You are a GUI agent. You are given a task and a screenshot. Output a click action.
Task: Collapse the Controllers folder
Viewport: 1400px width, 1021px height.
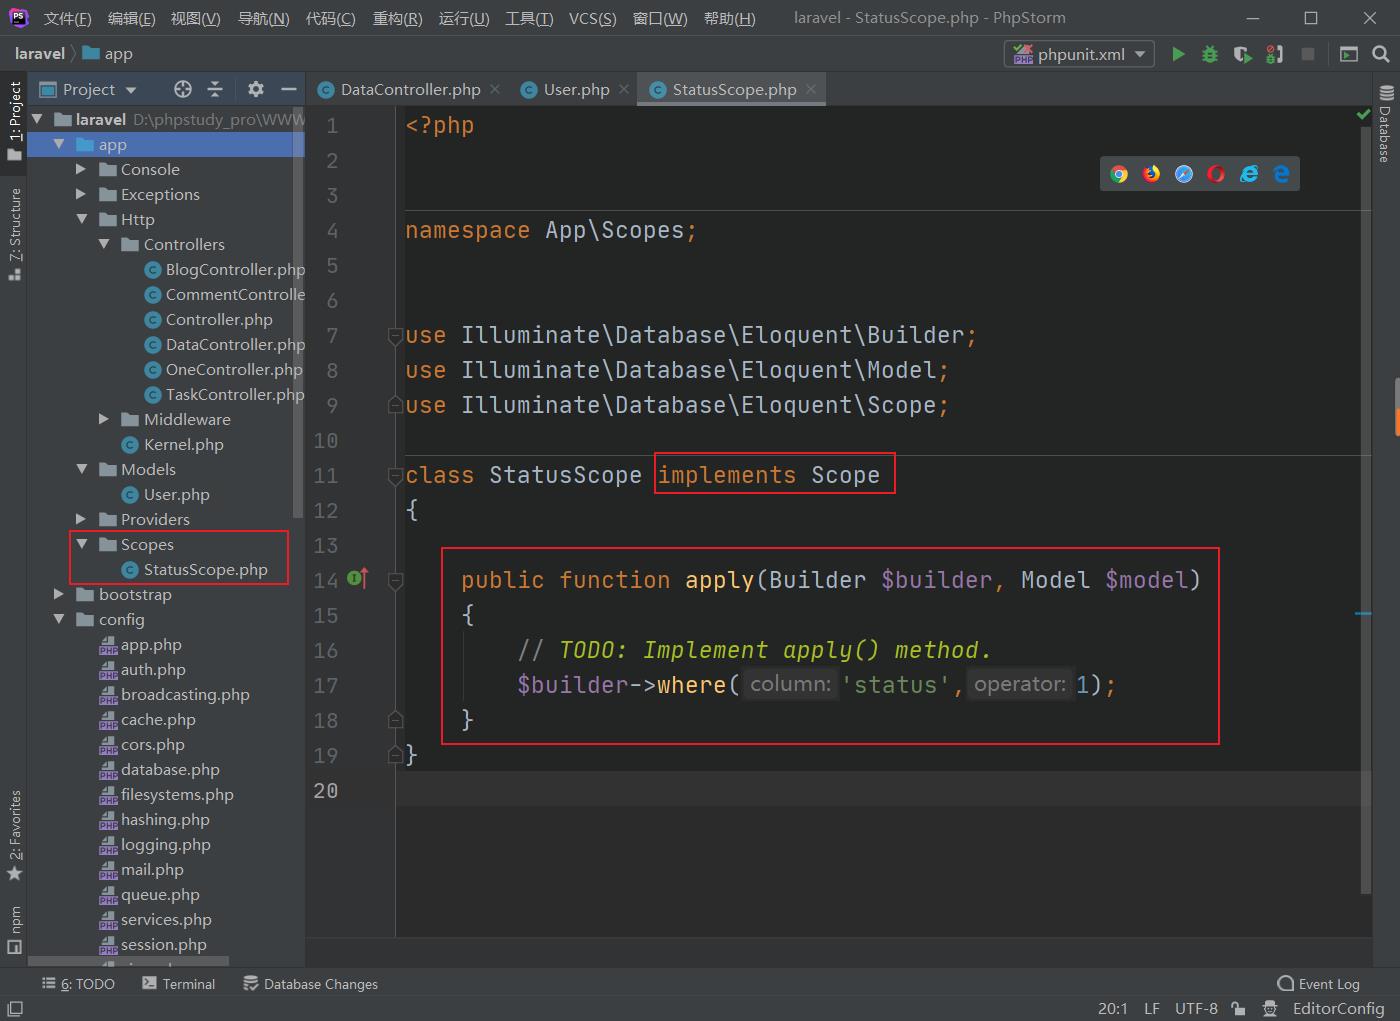(x=104, y=244)
